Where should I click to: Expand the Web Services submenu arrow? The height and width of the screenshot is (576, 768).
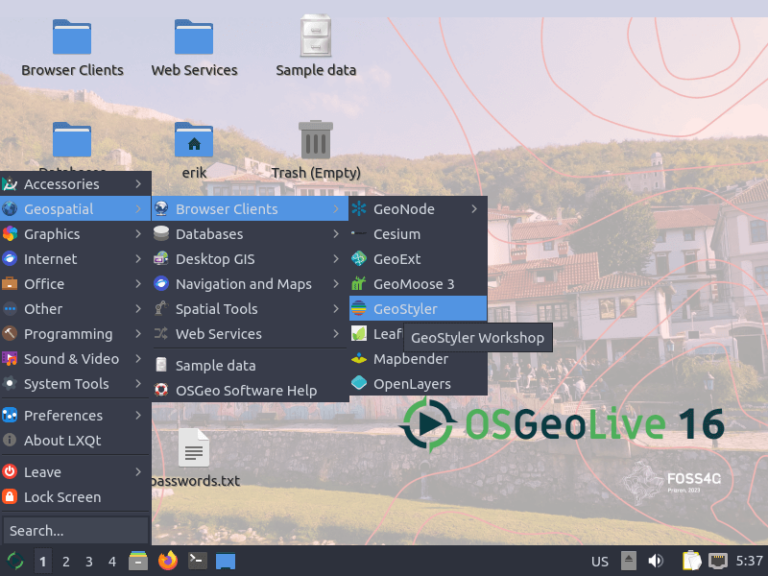point(336,334)
